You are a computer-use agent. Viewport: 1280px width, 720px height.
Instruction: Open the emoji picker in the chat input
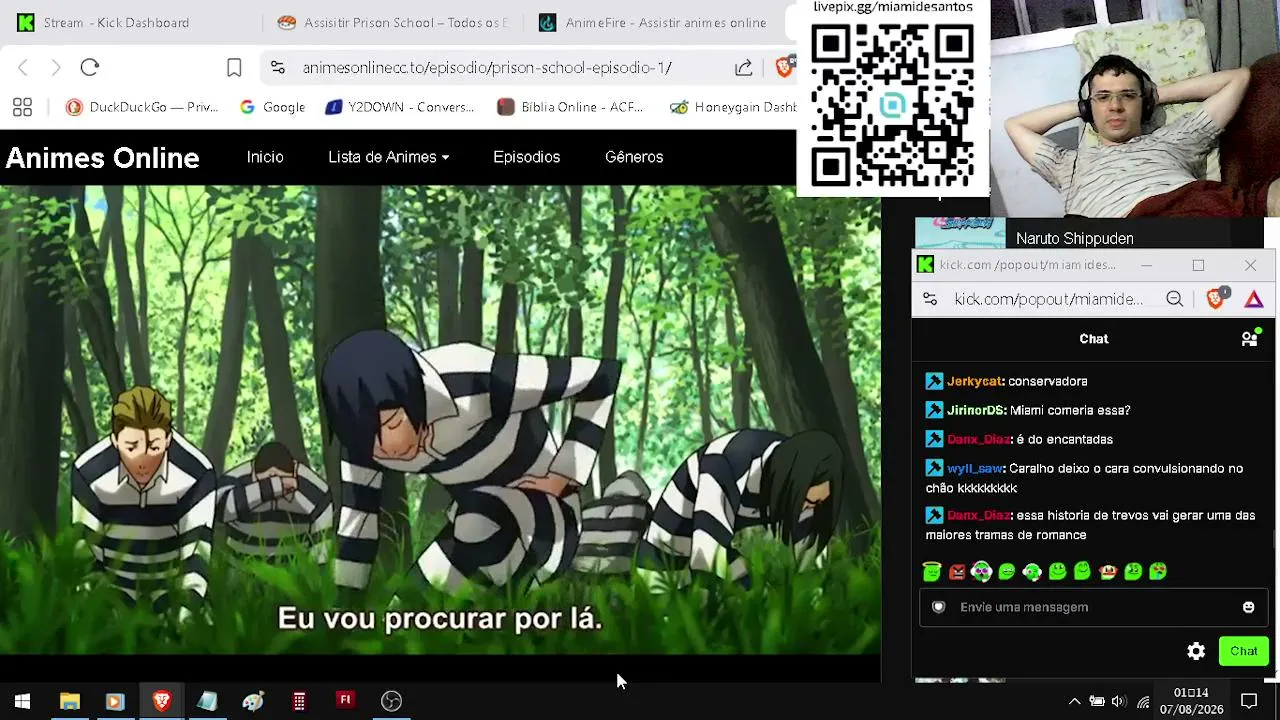(1248, 607)
